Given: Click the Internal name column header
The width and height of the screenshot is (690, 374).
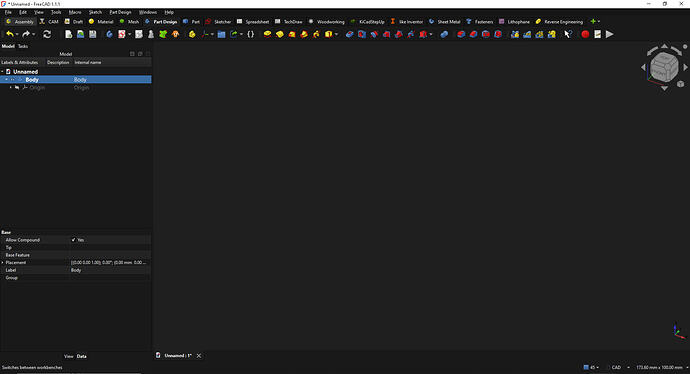Looking at the screenshot, I should 88,62.
